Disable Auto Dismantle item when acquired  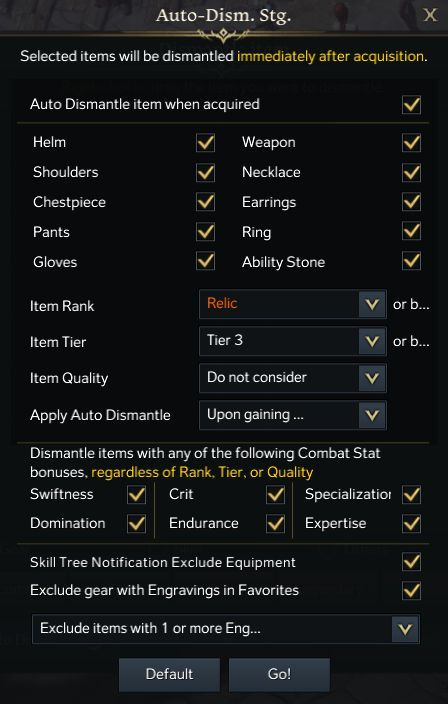coord(412,105)
